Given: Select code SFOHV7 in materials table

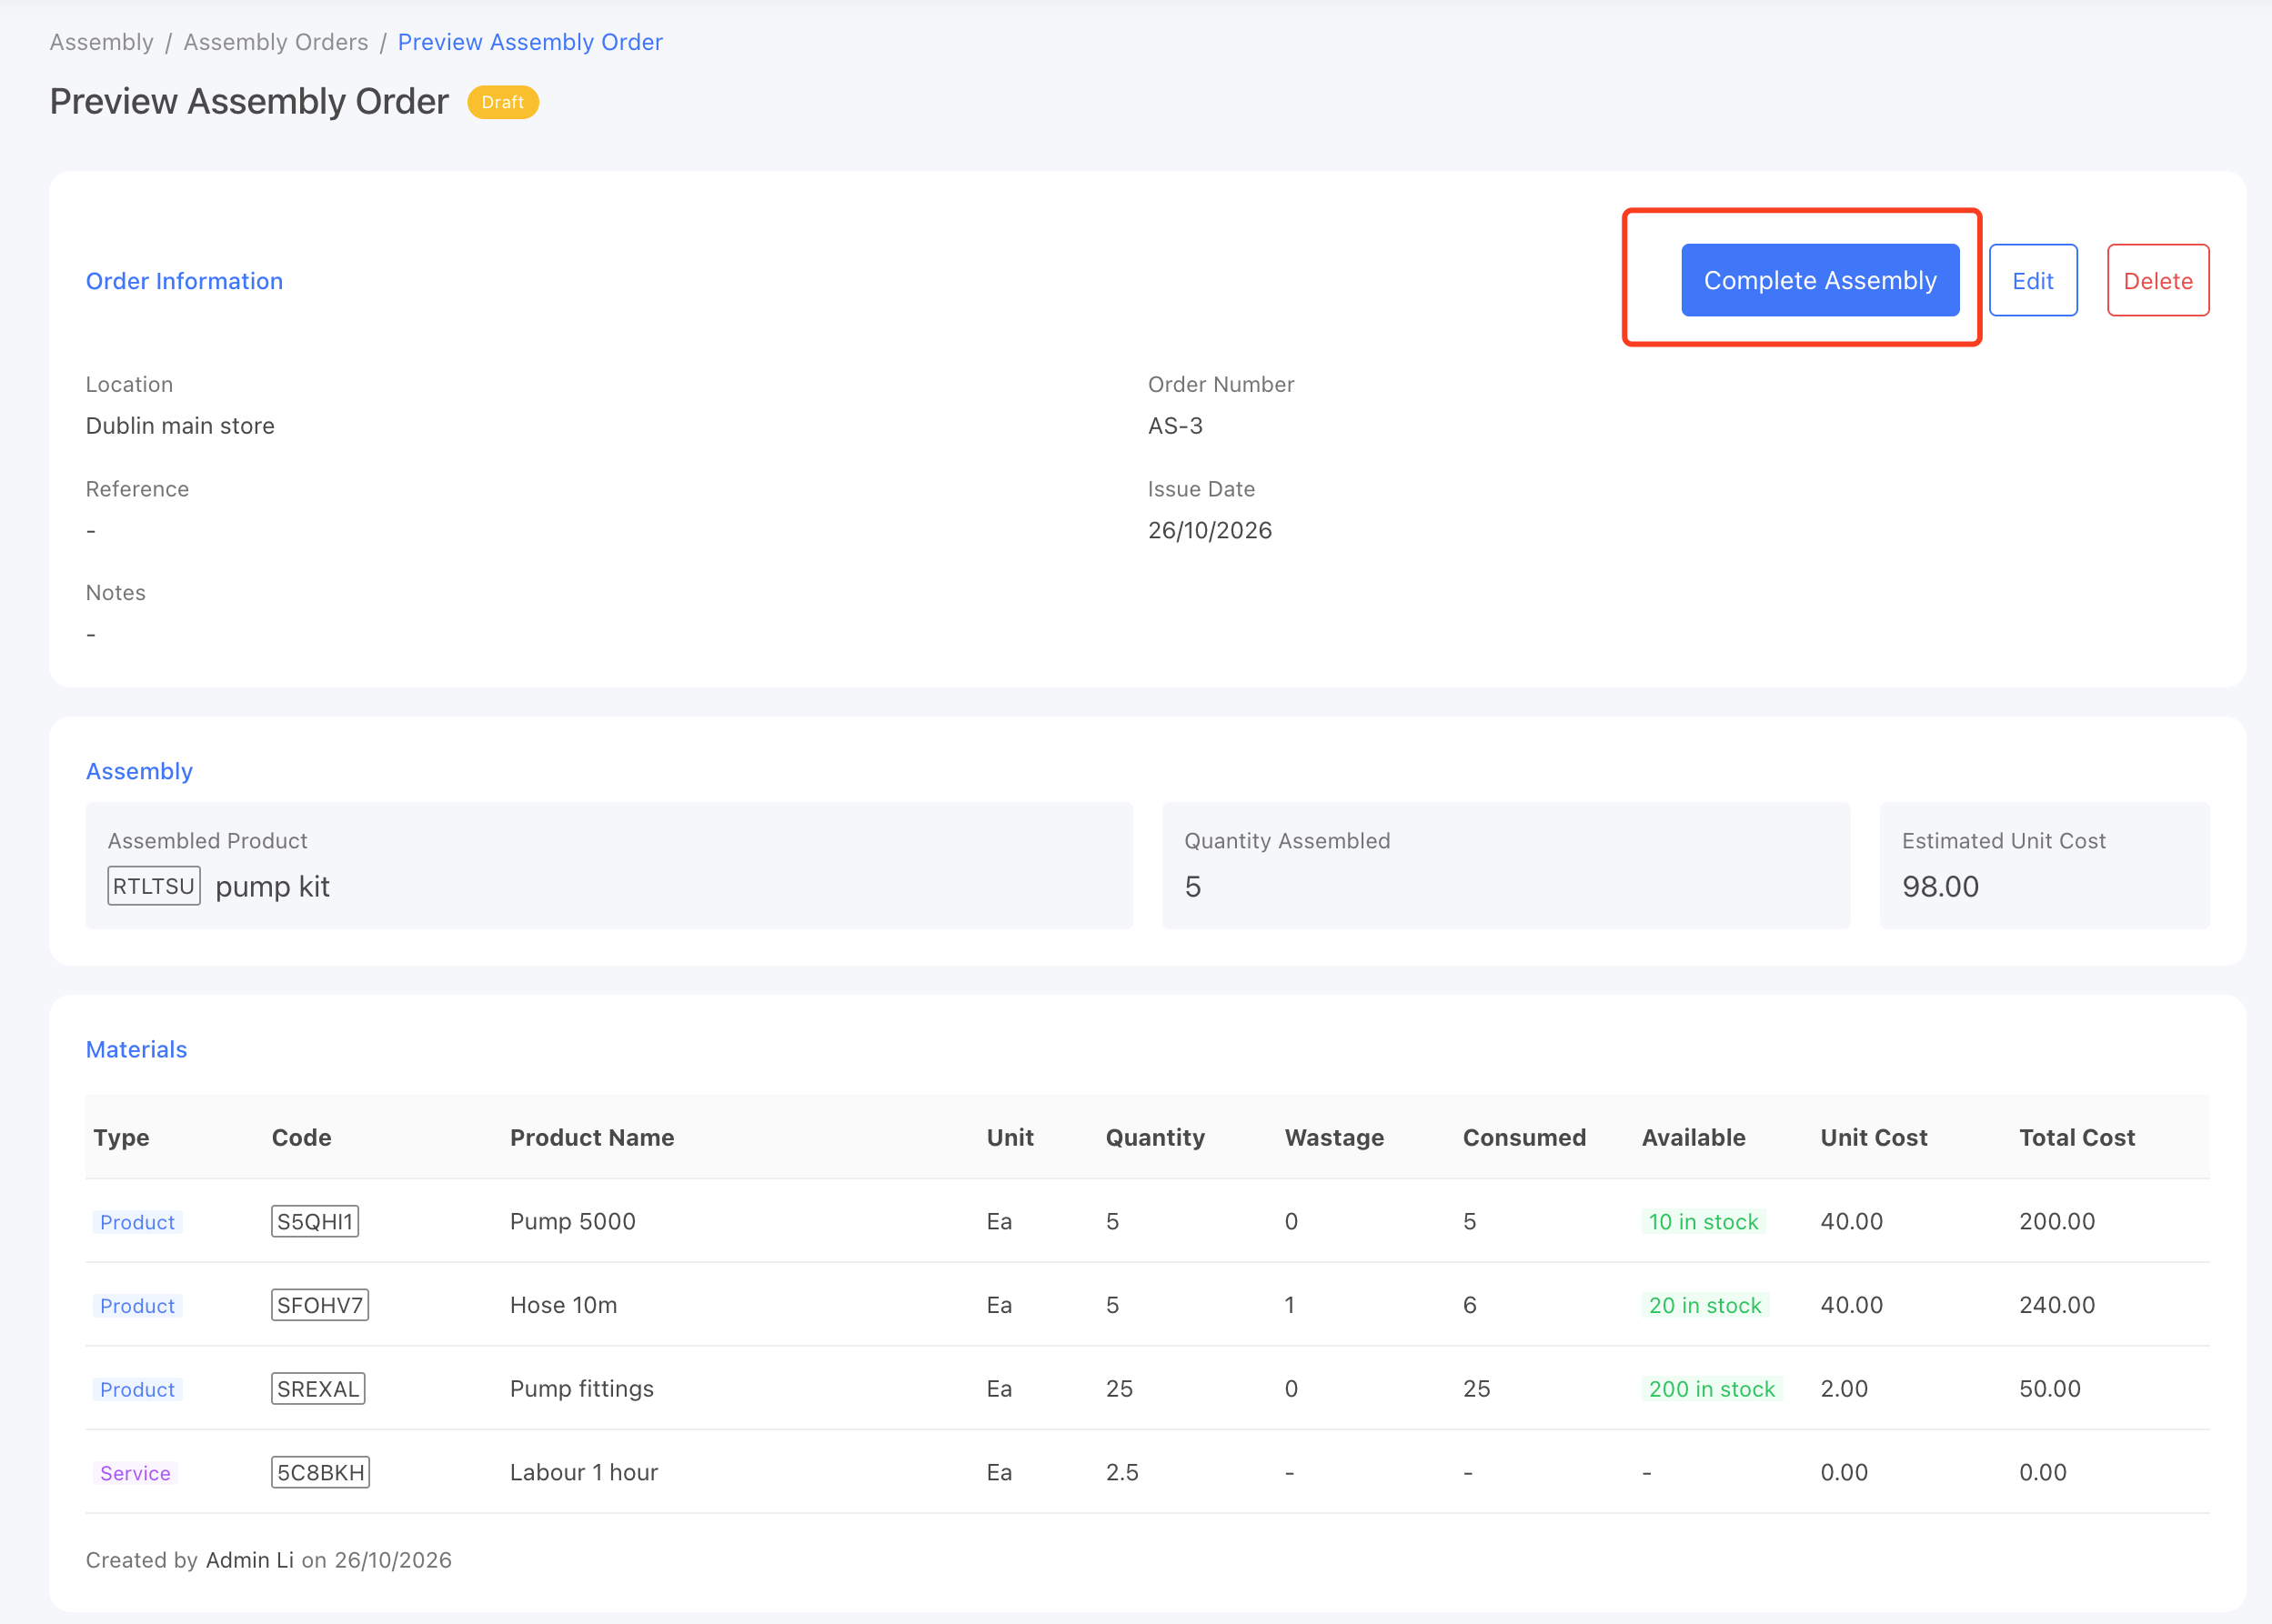Looking at the screenshot, I should point(319,1305).
